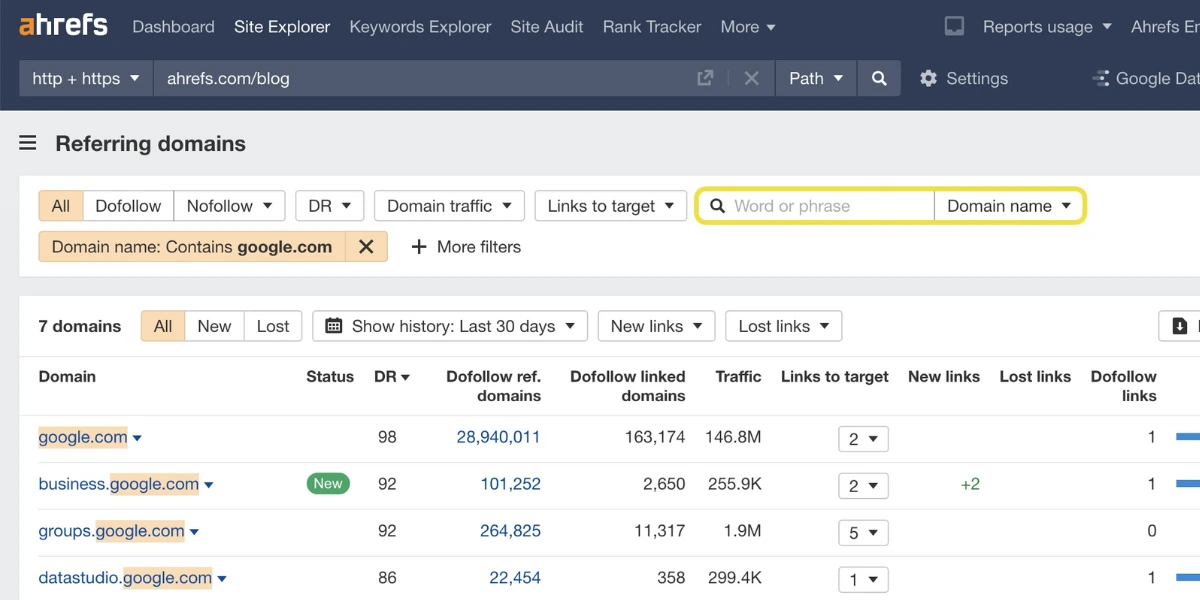Open the datastudio.google.com domain link
The height and width of the screenshot is (600, 1200).
(x=125, y=577)
